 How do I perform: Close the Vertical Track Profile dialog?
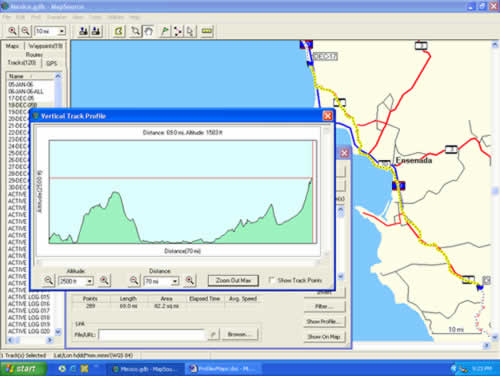328,116
